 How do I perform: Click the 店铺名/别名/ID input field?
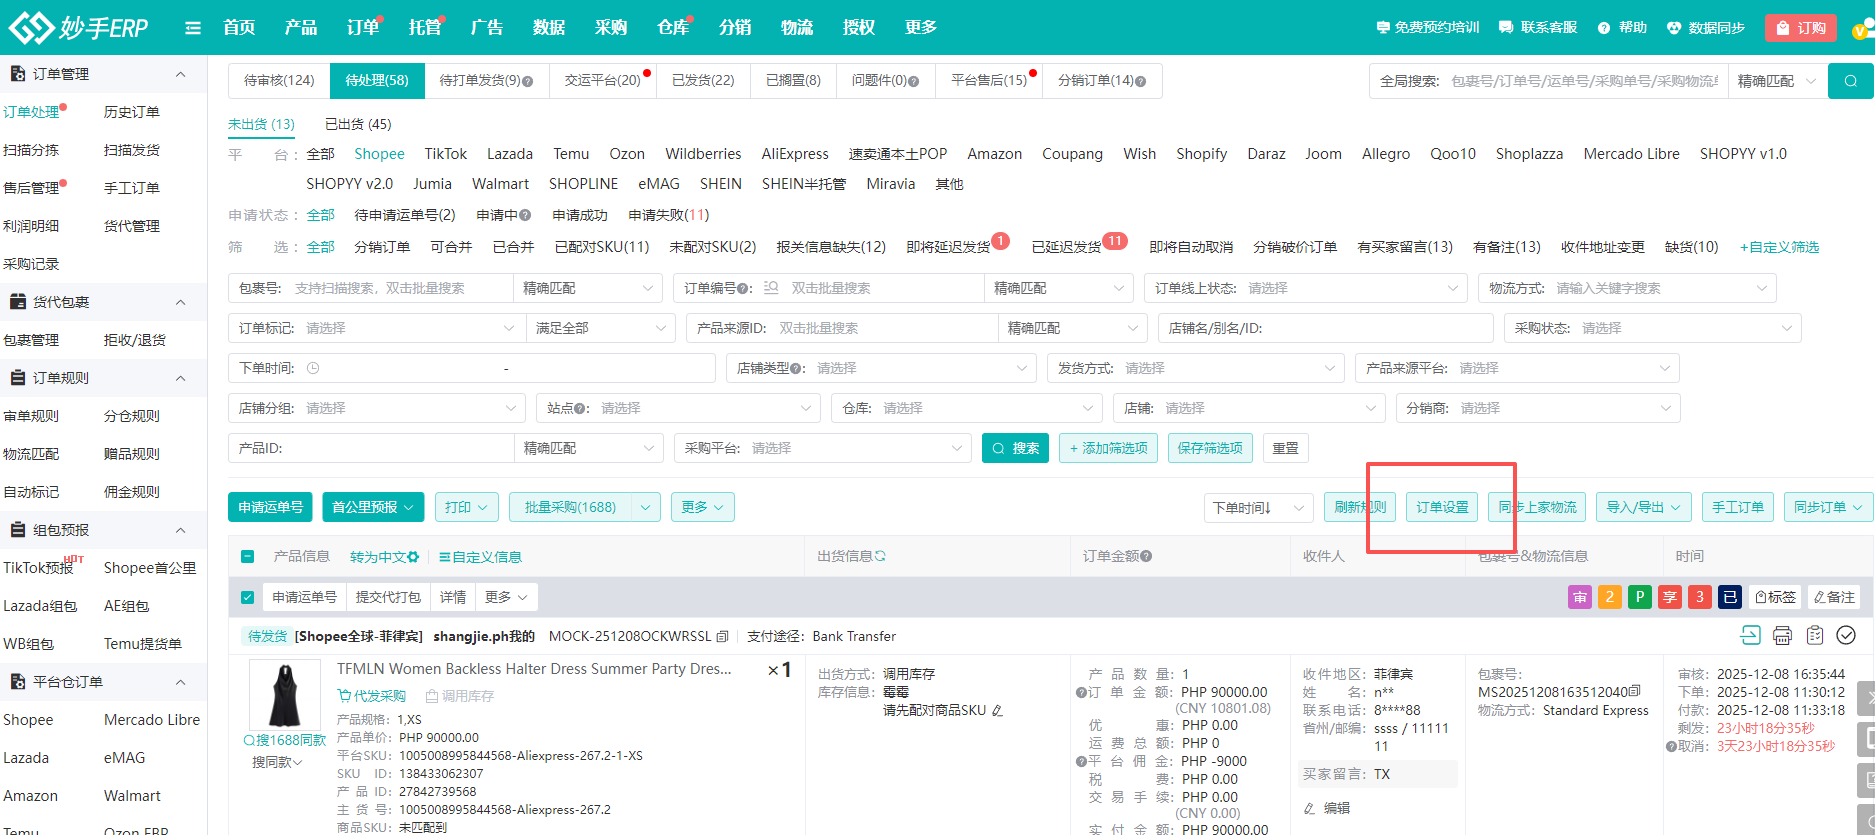(1325, 328)
